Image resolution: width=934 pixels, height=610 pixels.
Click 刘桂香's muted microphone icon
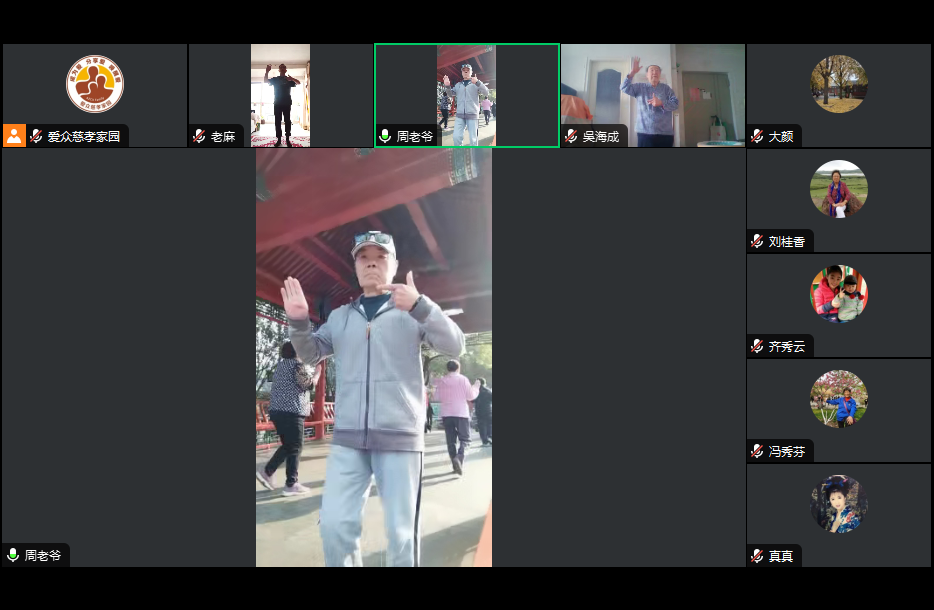point(757,241)
